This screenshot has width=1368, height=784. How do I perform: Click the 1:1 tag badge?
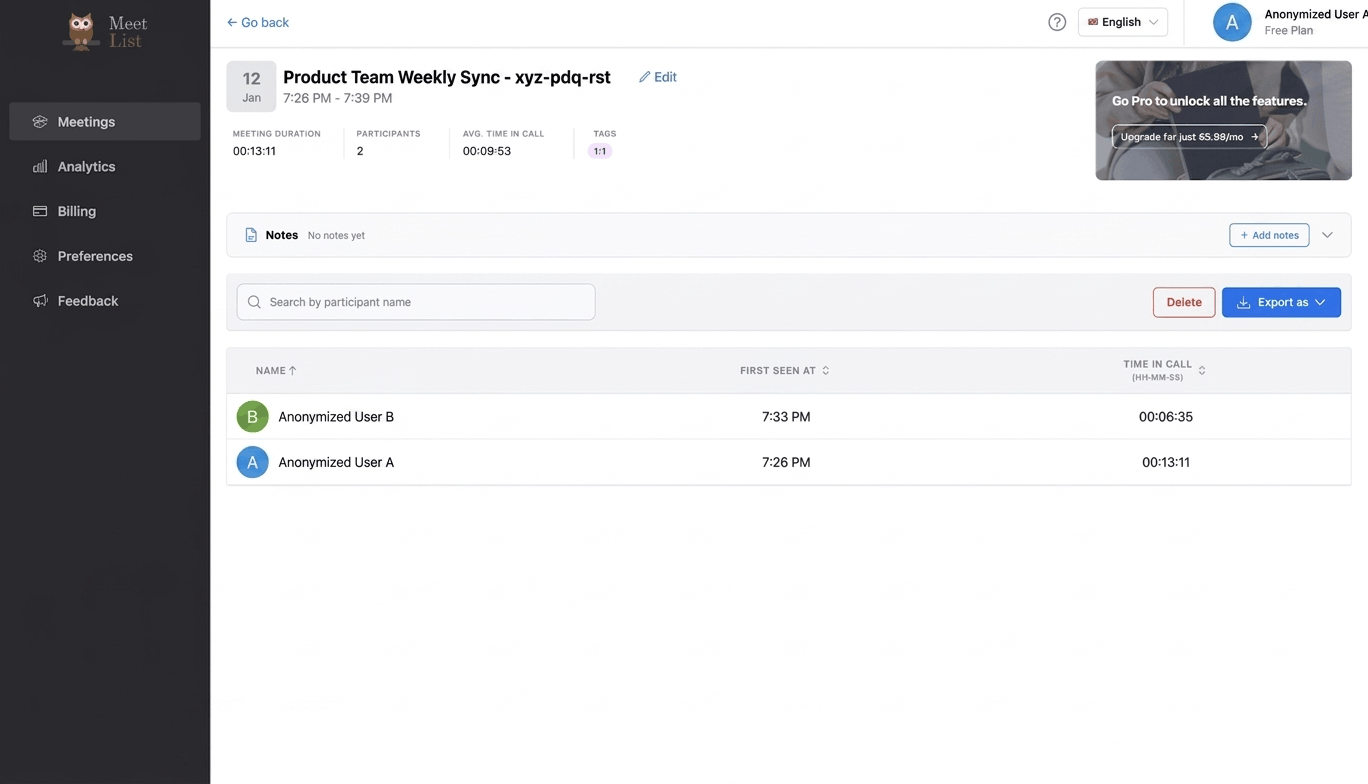[x=600, y=151]
